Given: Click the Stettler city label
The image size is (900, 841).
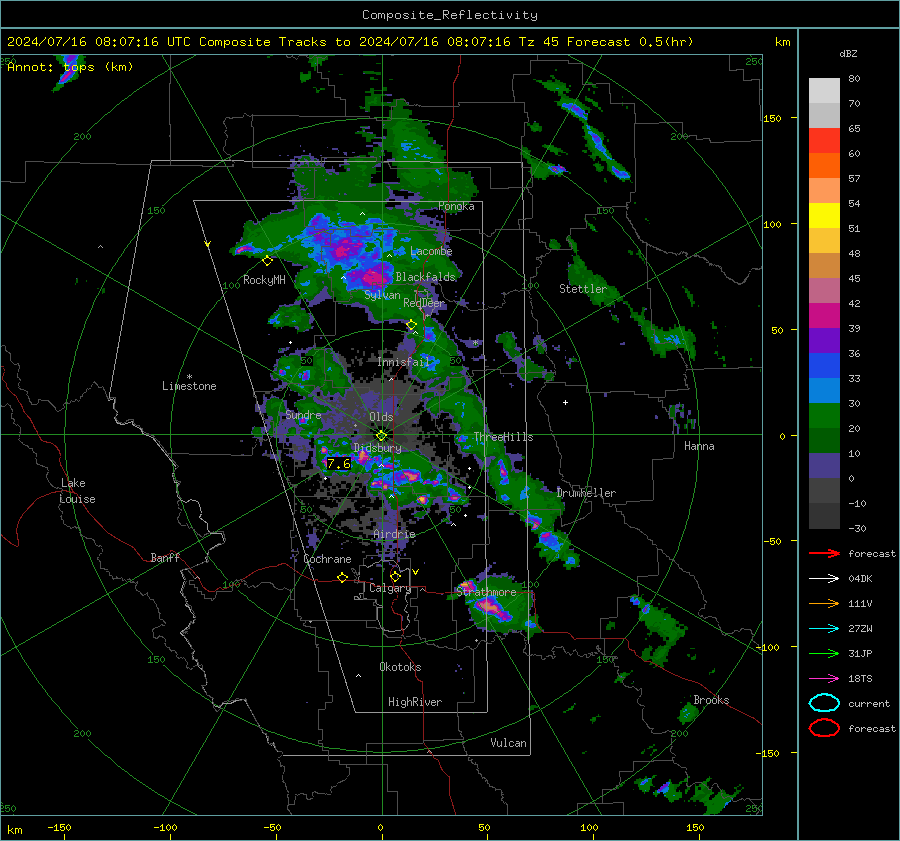Looking at the screenshot, I should pyautogui.click(x=583, y=289).
